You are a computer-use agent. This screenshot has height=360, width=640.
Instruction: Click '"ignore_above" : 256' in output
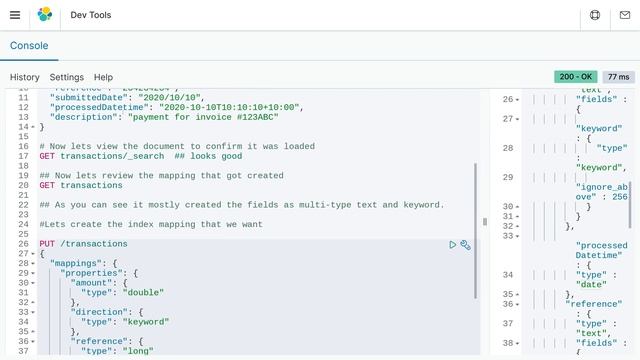coord(601,192)
